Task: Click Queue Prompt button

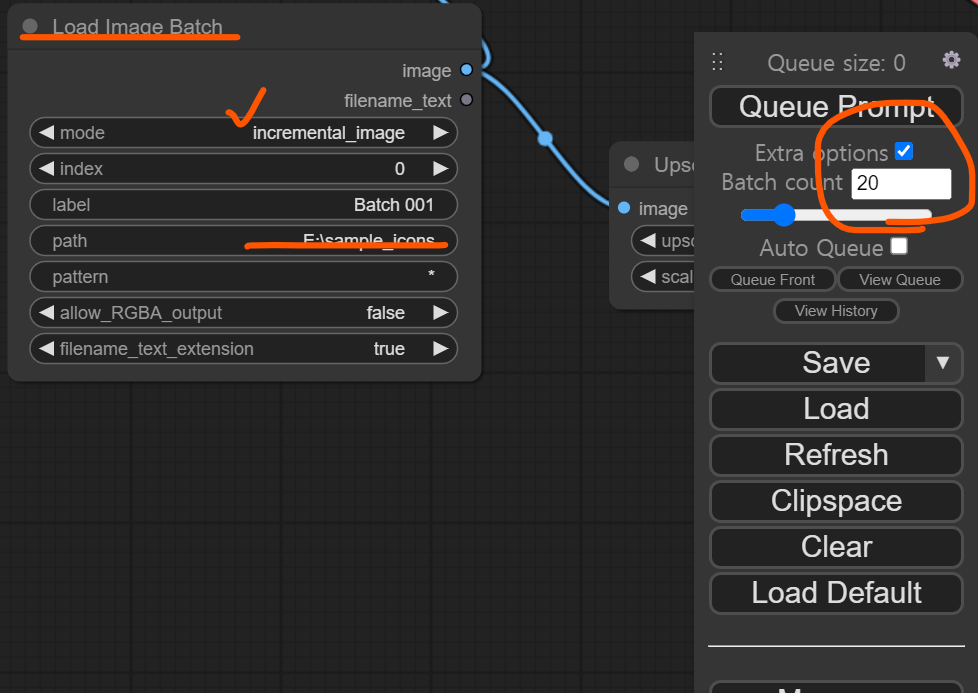Action: [x=836, y=107]
